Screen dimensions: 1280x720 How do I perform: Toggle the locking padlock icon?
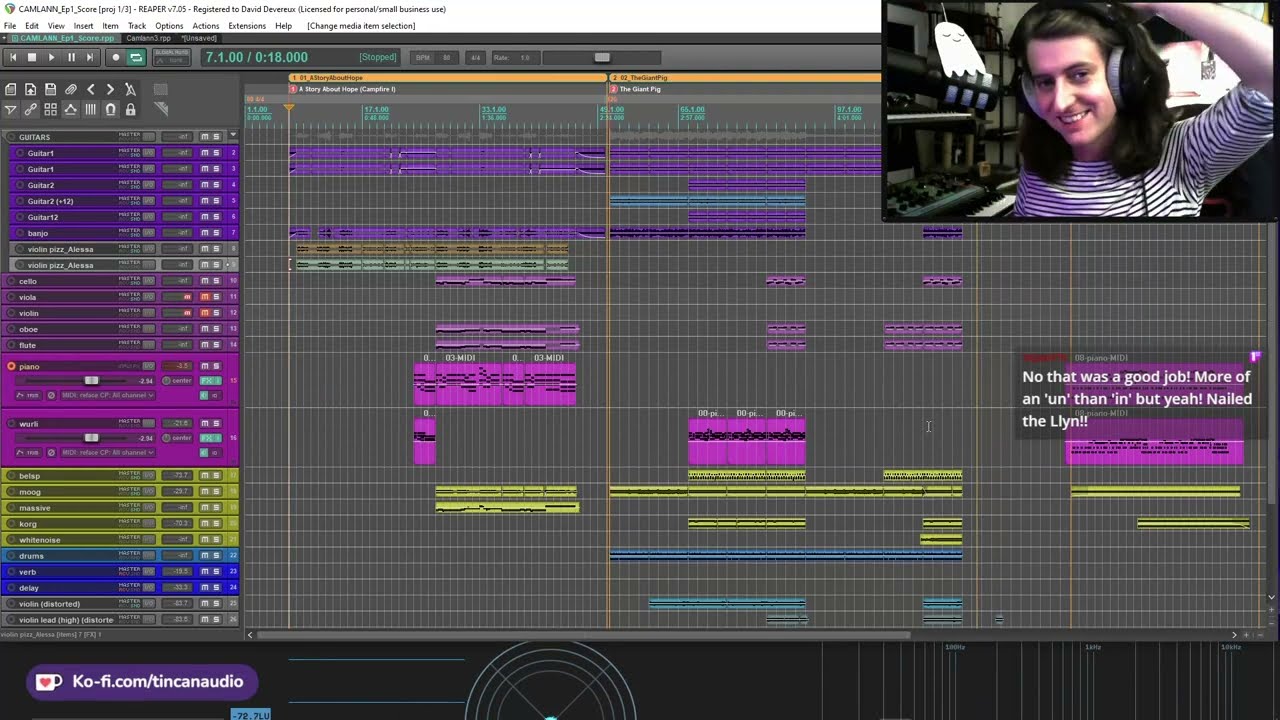130,110
